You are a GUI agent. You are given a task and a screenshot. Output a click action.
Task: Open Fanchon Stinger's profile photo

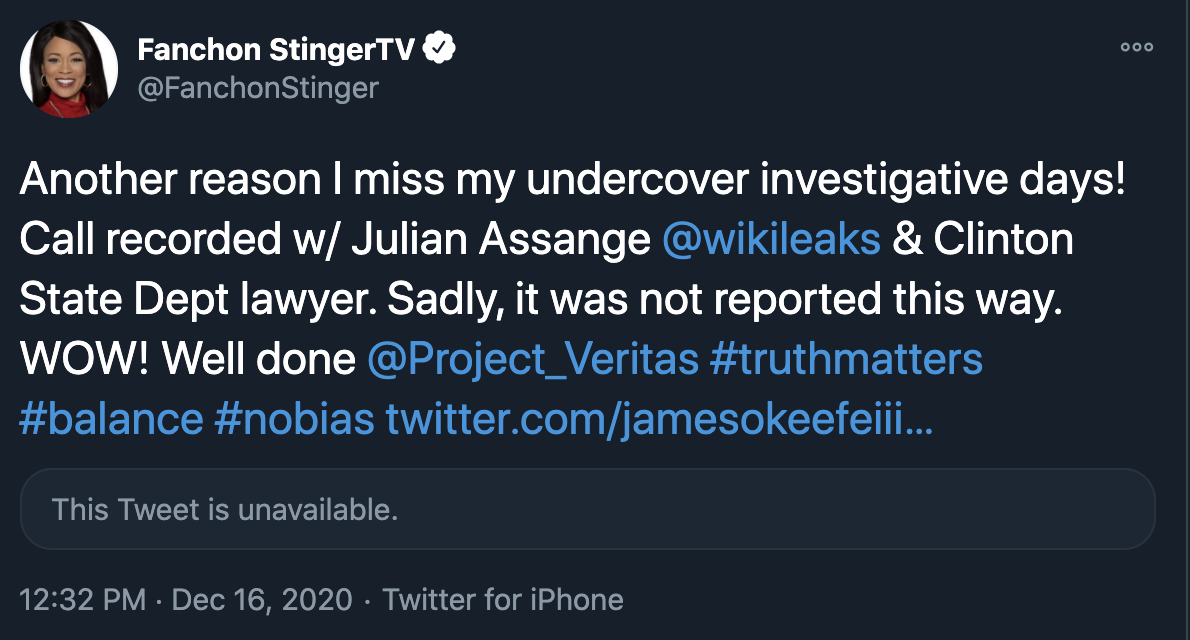(65, 66)
